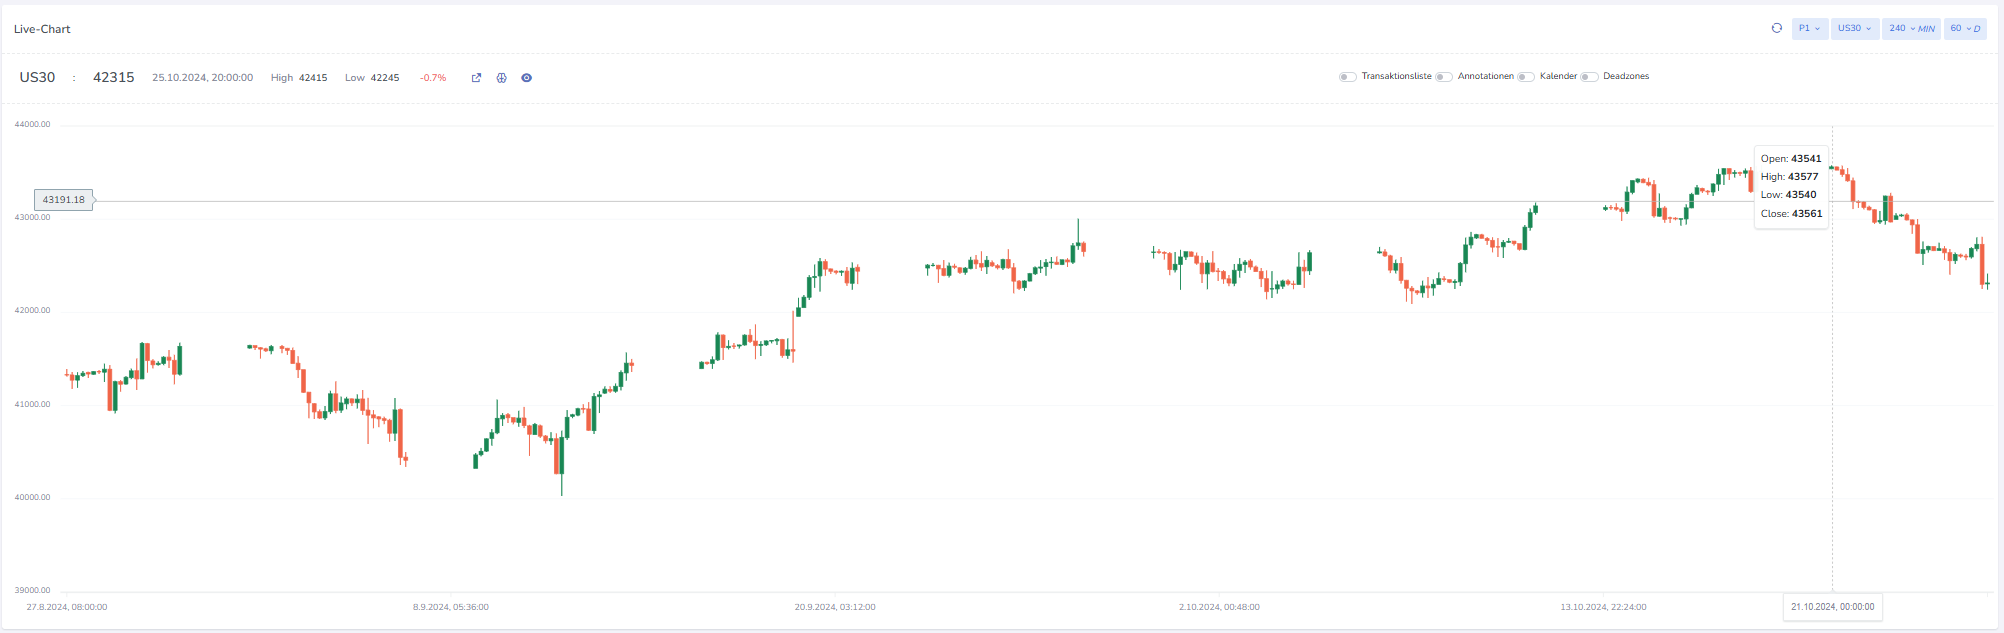This screenshot has width=2004, height=633.
Task: Open the P1 dropdown
Action: [x=1810, y=28]
